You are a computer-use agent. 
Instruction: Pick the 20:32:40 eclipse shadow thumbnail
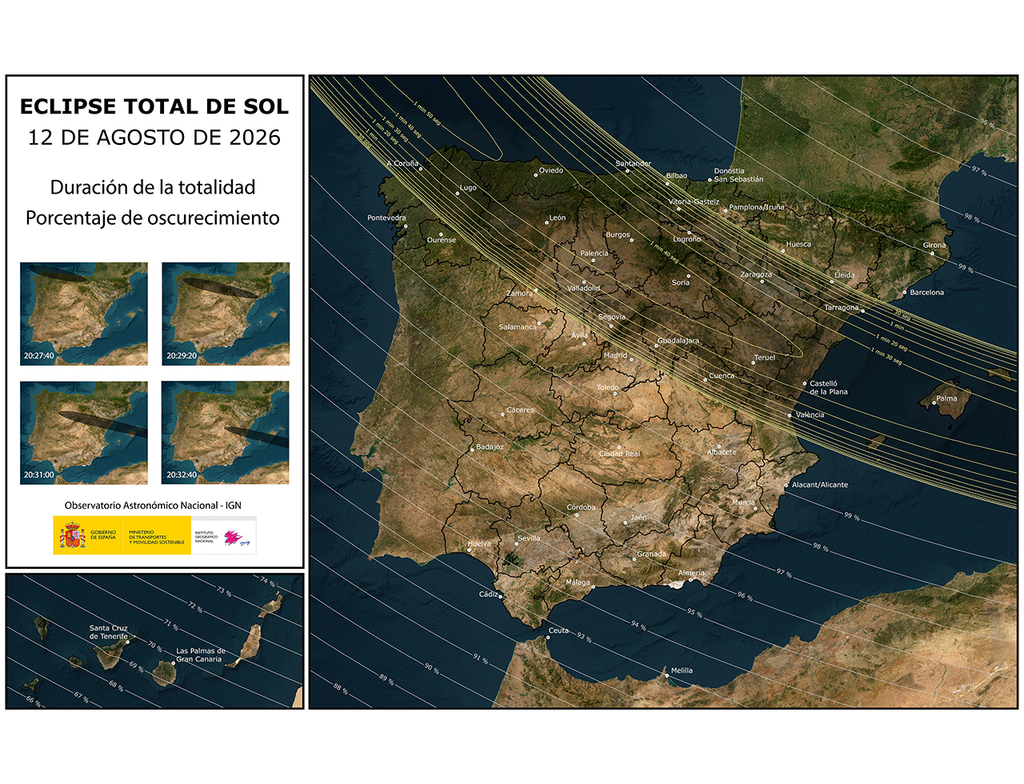(226, 433)
